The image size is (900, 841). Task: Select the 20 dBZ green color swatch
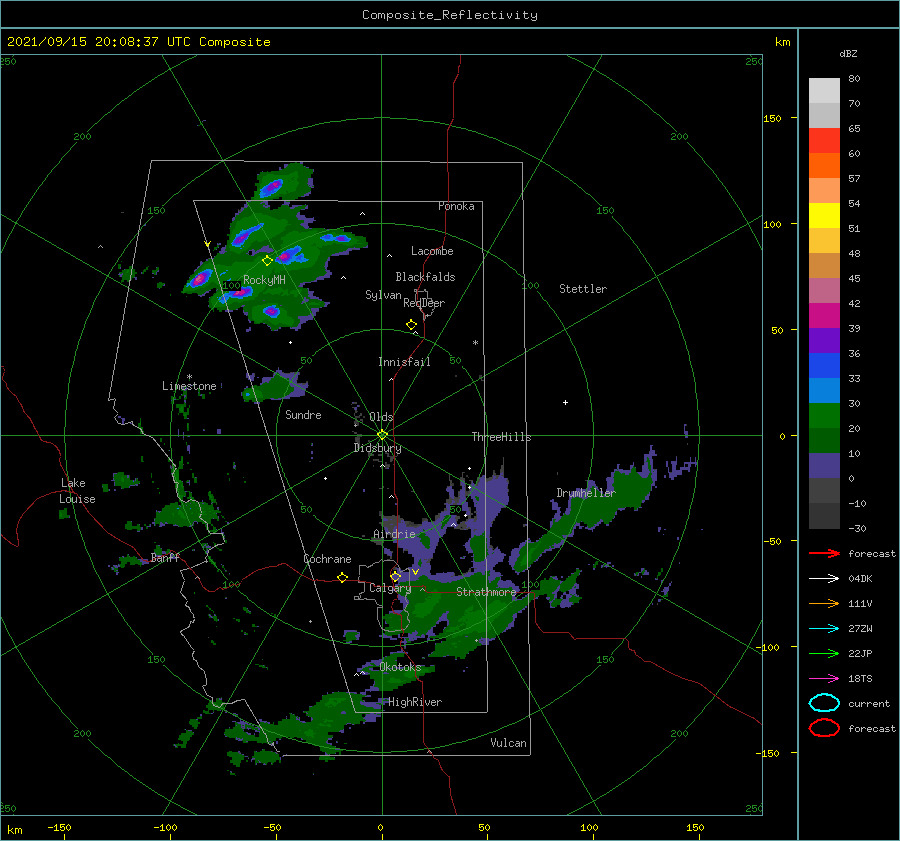tap(824, 415)
